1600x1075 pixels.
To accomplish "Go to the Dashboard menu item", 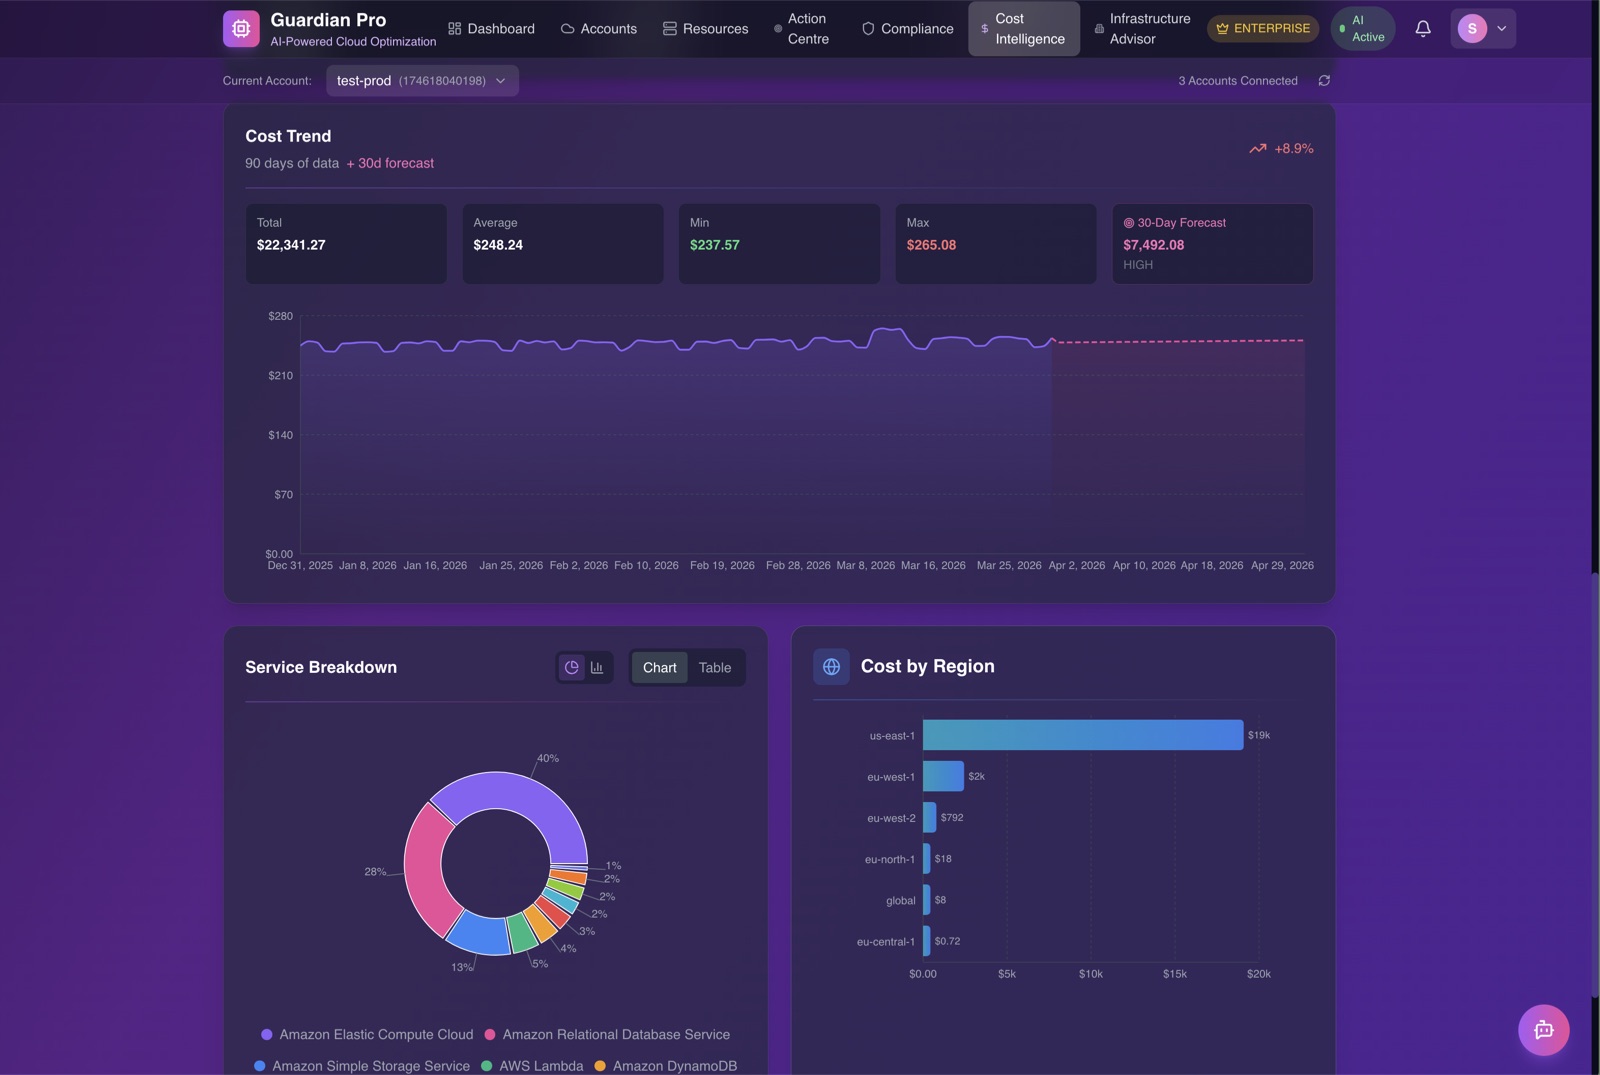I will pyautogui.click(x=491, y=28).
